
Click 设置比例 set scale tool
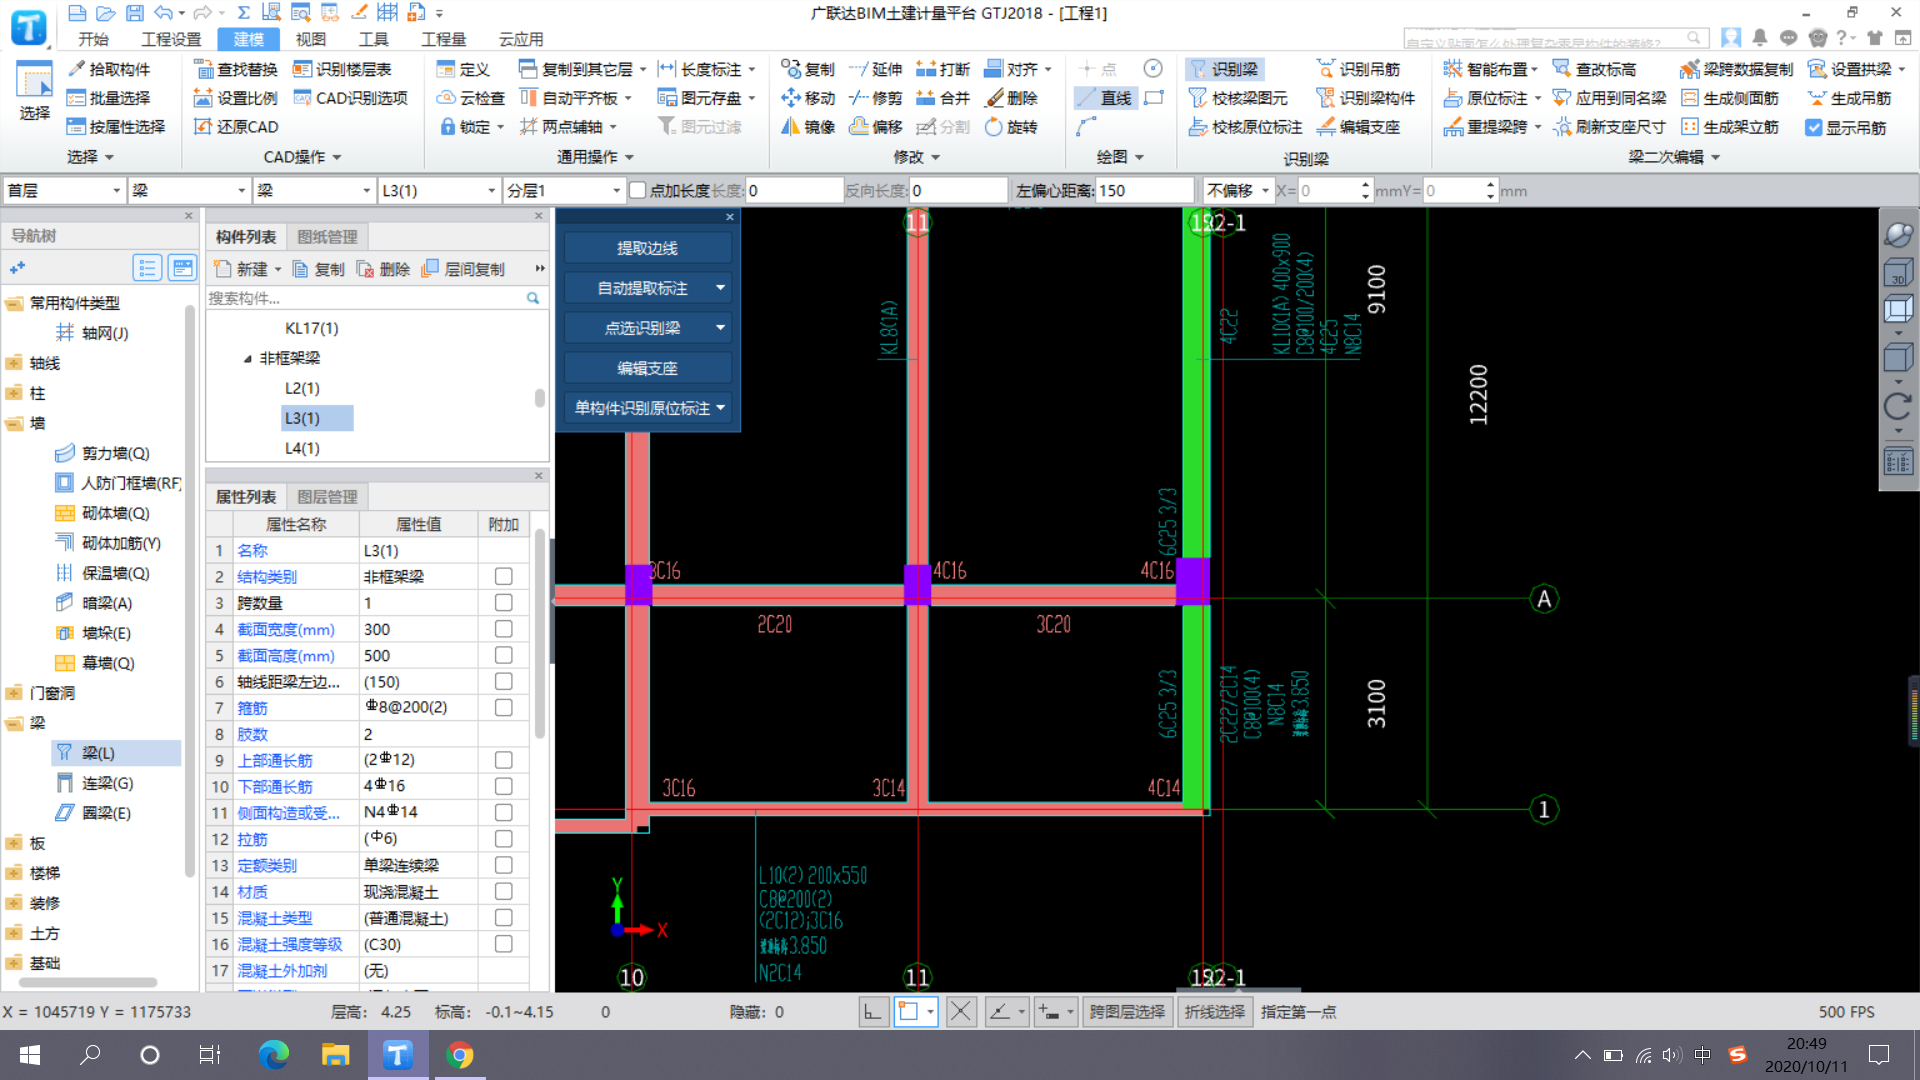pyautogui.click(x=236, y=98)
